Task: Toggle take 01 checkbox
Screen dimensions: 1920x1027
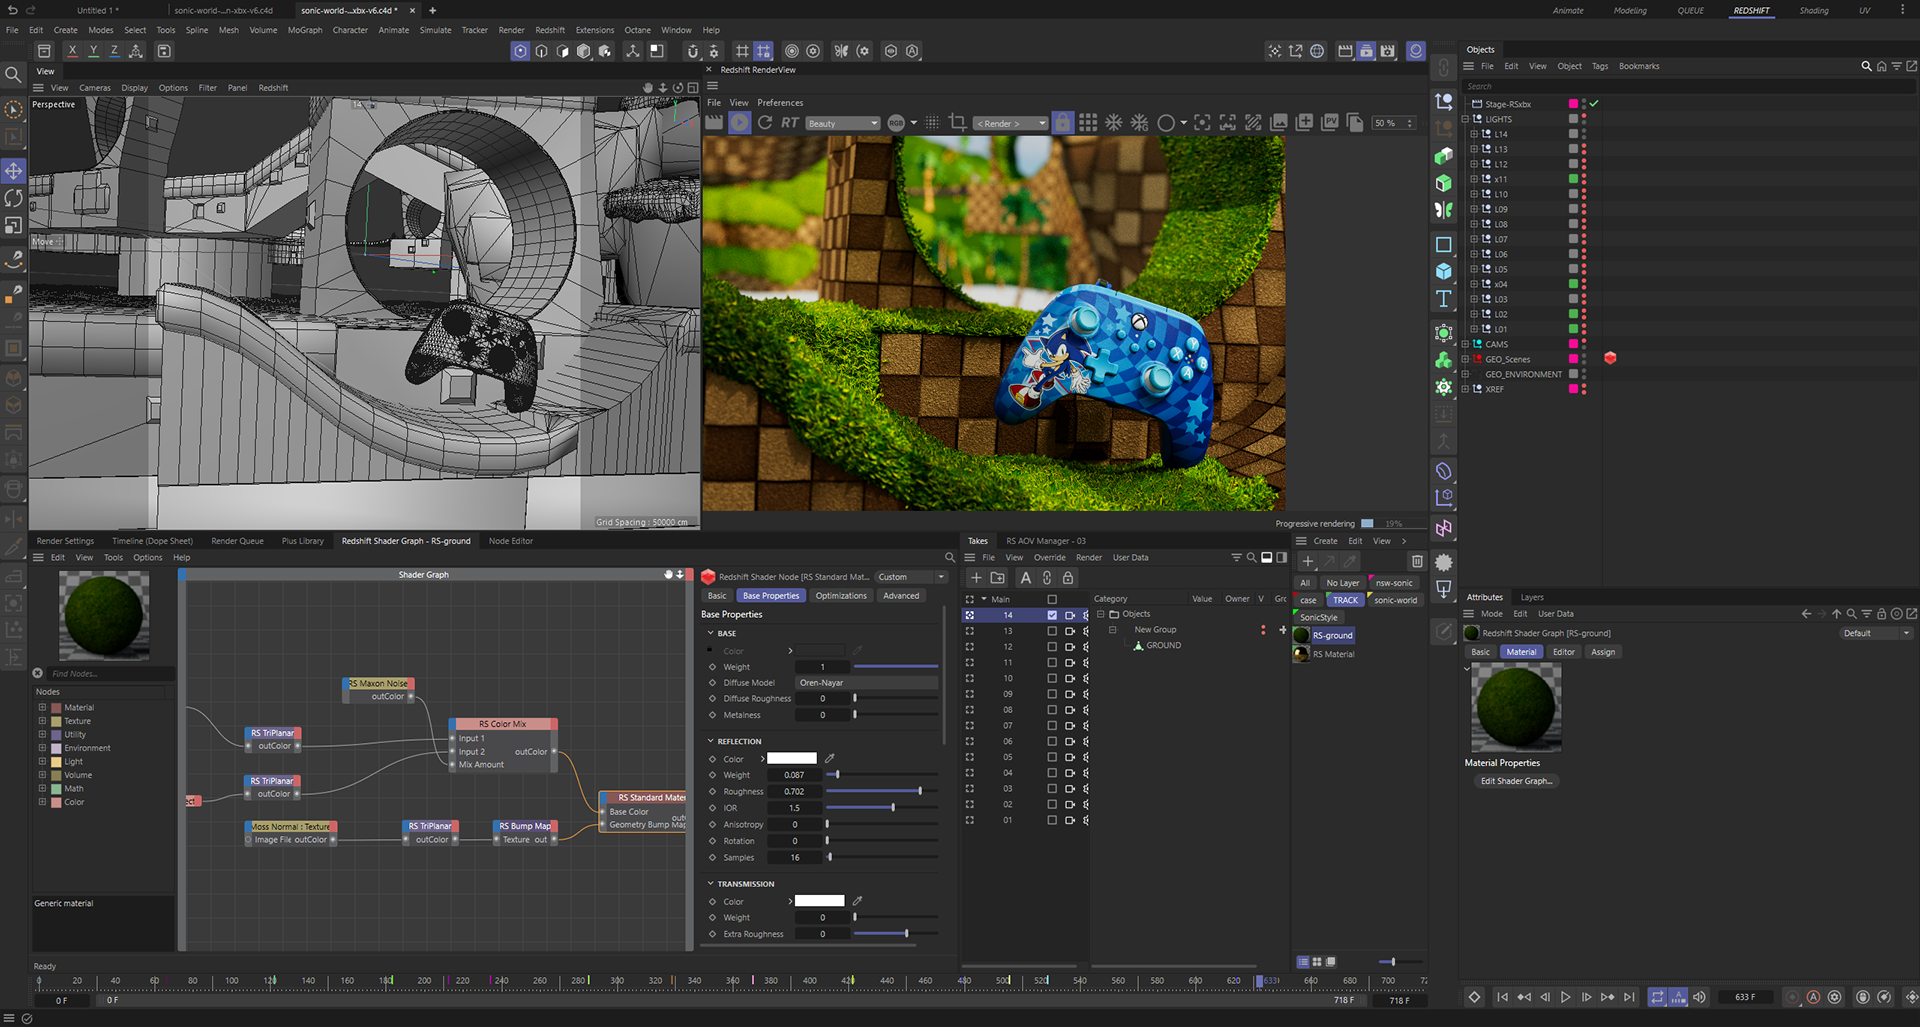Action: click(x=1052, y=820)
